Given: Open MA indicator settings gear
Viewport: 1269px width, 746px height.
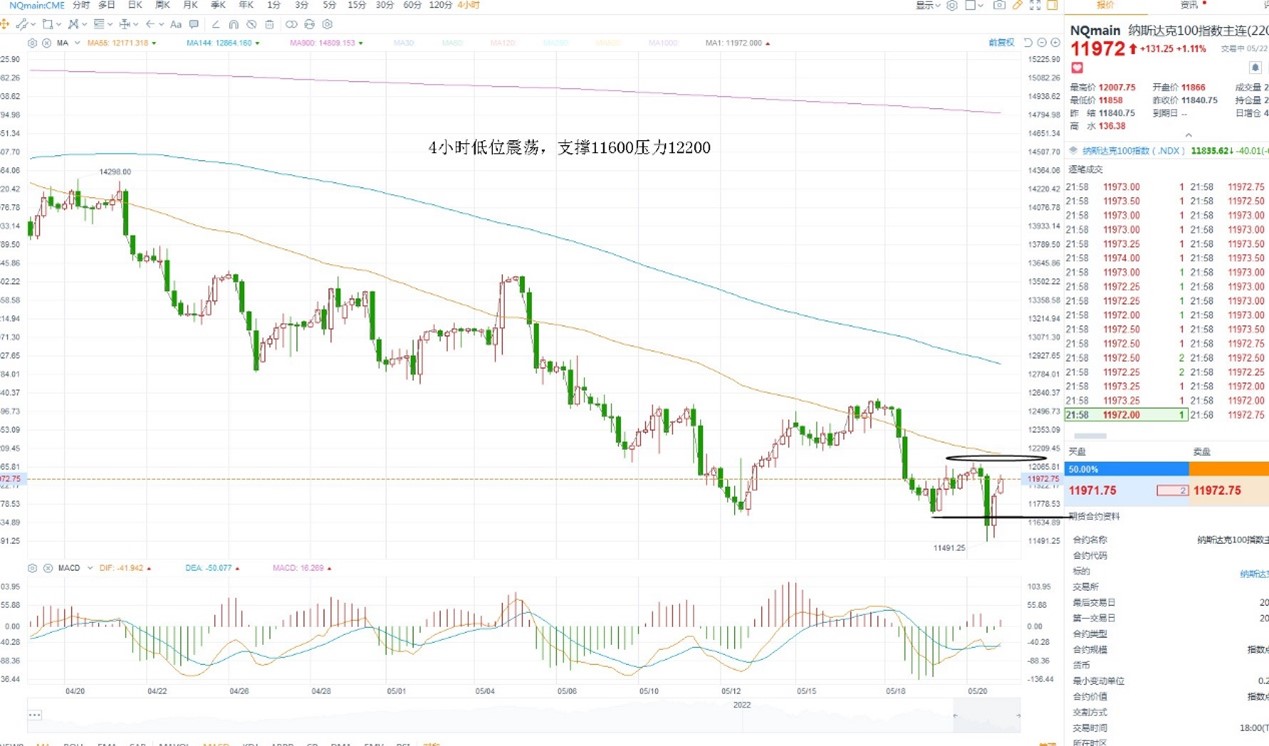Looking at the screenshot, I should pyautogui.click(x=32, y=43).
